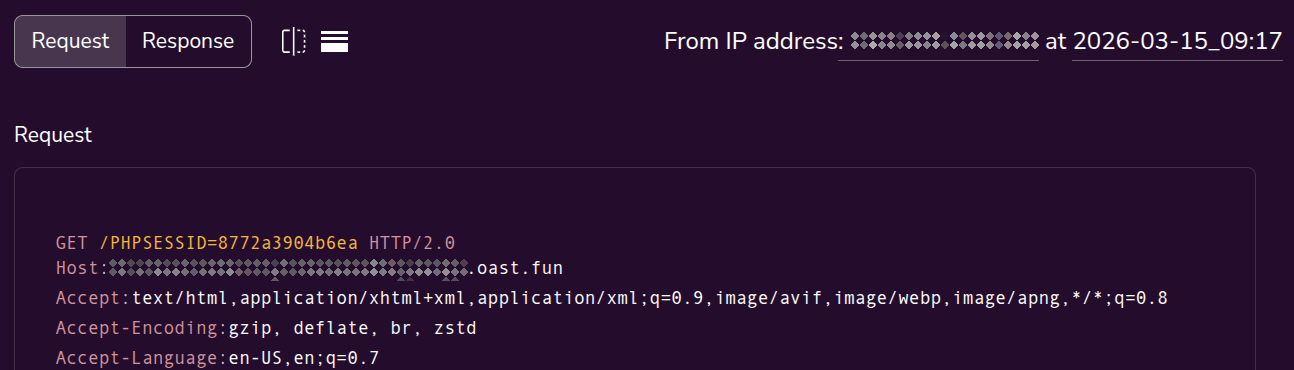This screenshot has height=370, width=1294.
Task: Click the gzip, deflate, br, zstd value
Action: [x=353, y=328]
